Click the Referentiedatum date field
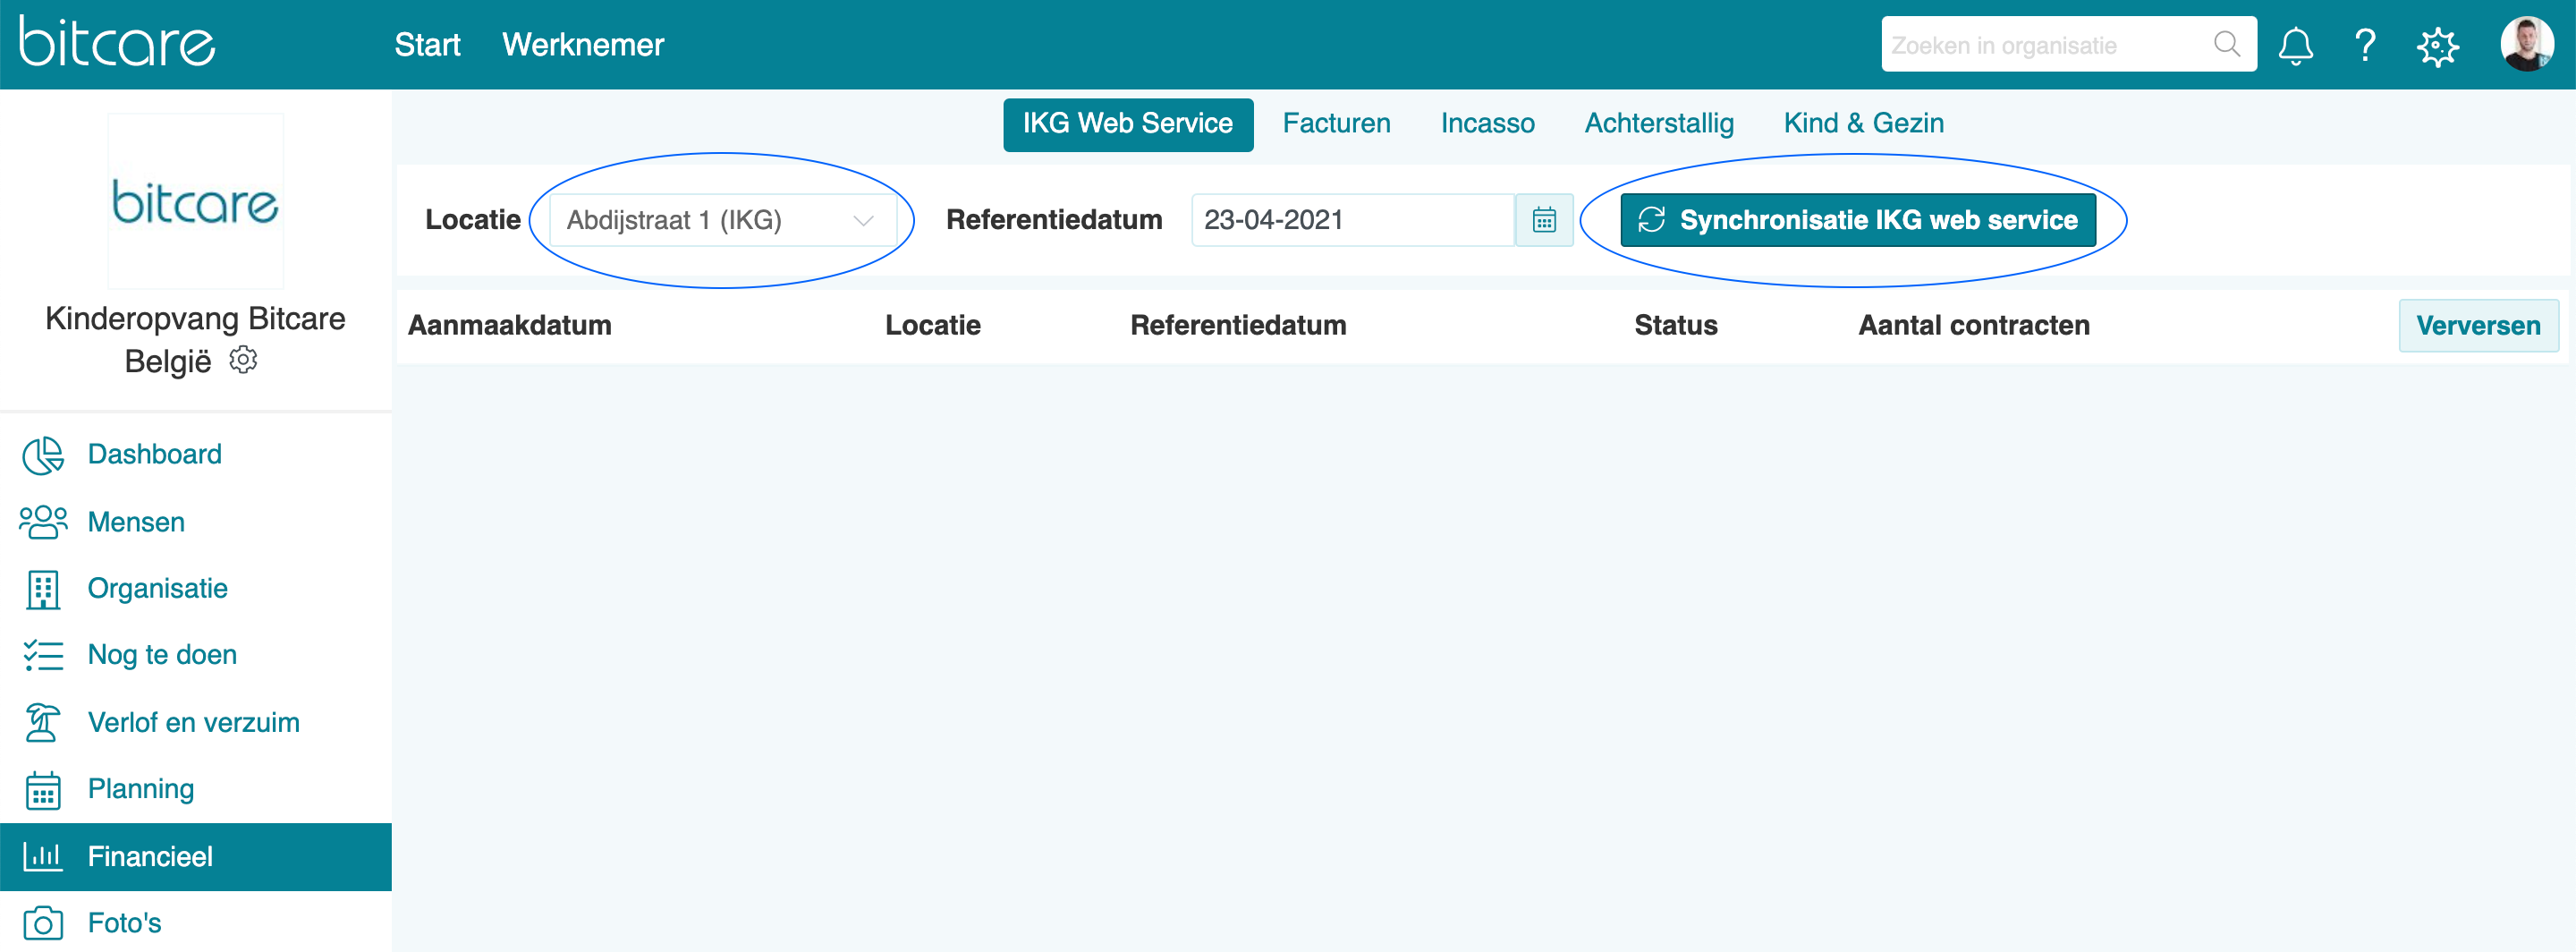 tap(1352, 220)
